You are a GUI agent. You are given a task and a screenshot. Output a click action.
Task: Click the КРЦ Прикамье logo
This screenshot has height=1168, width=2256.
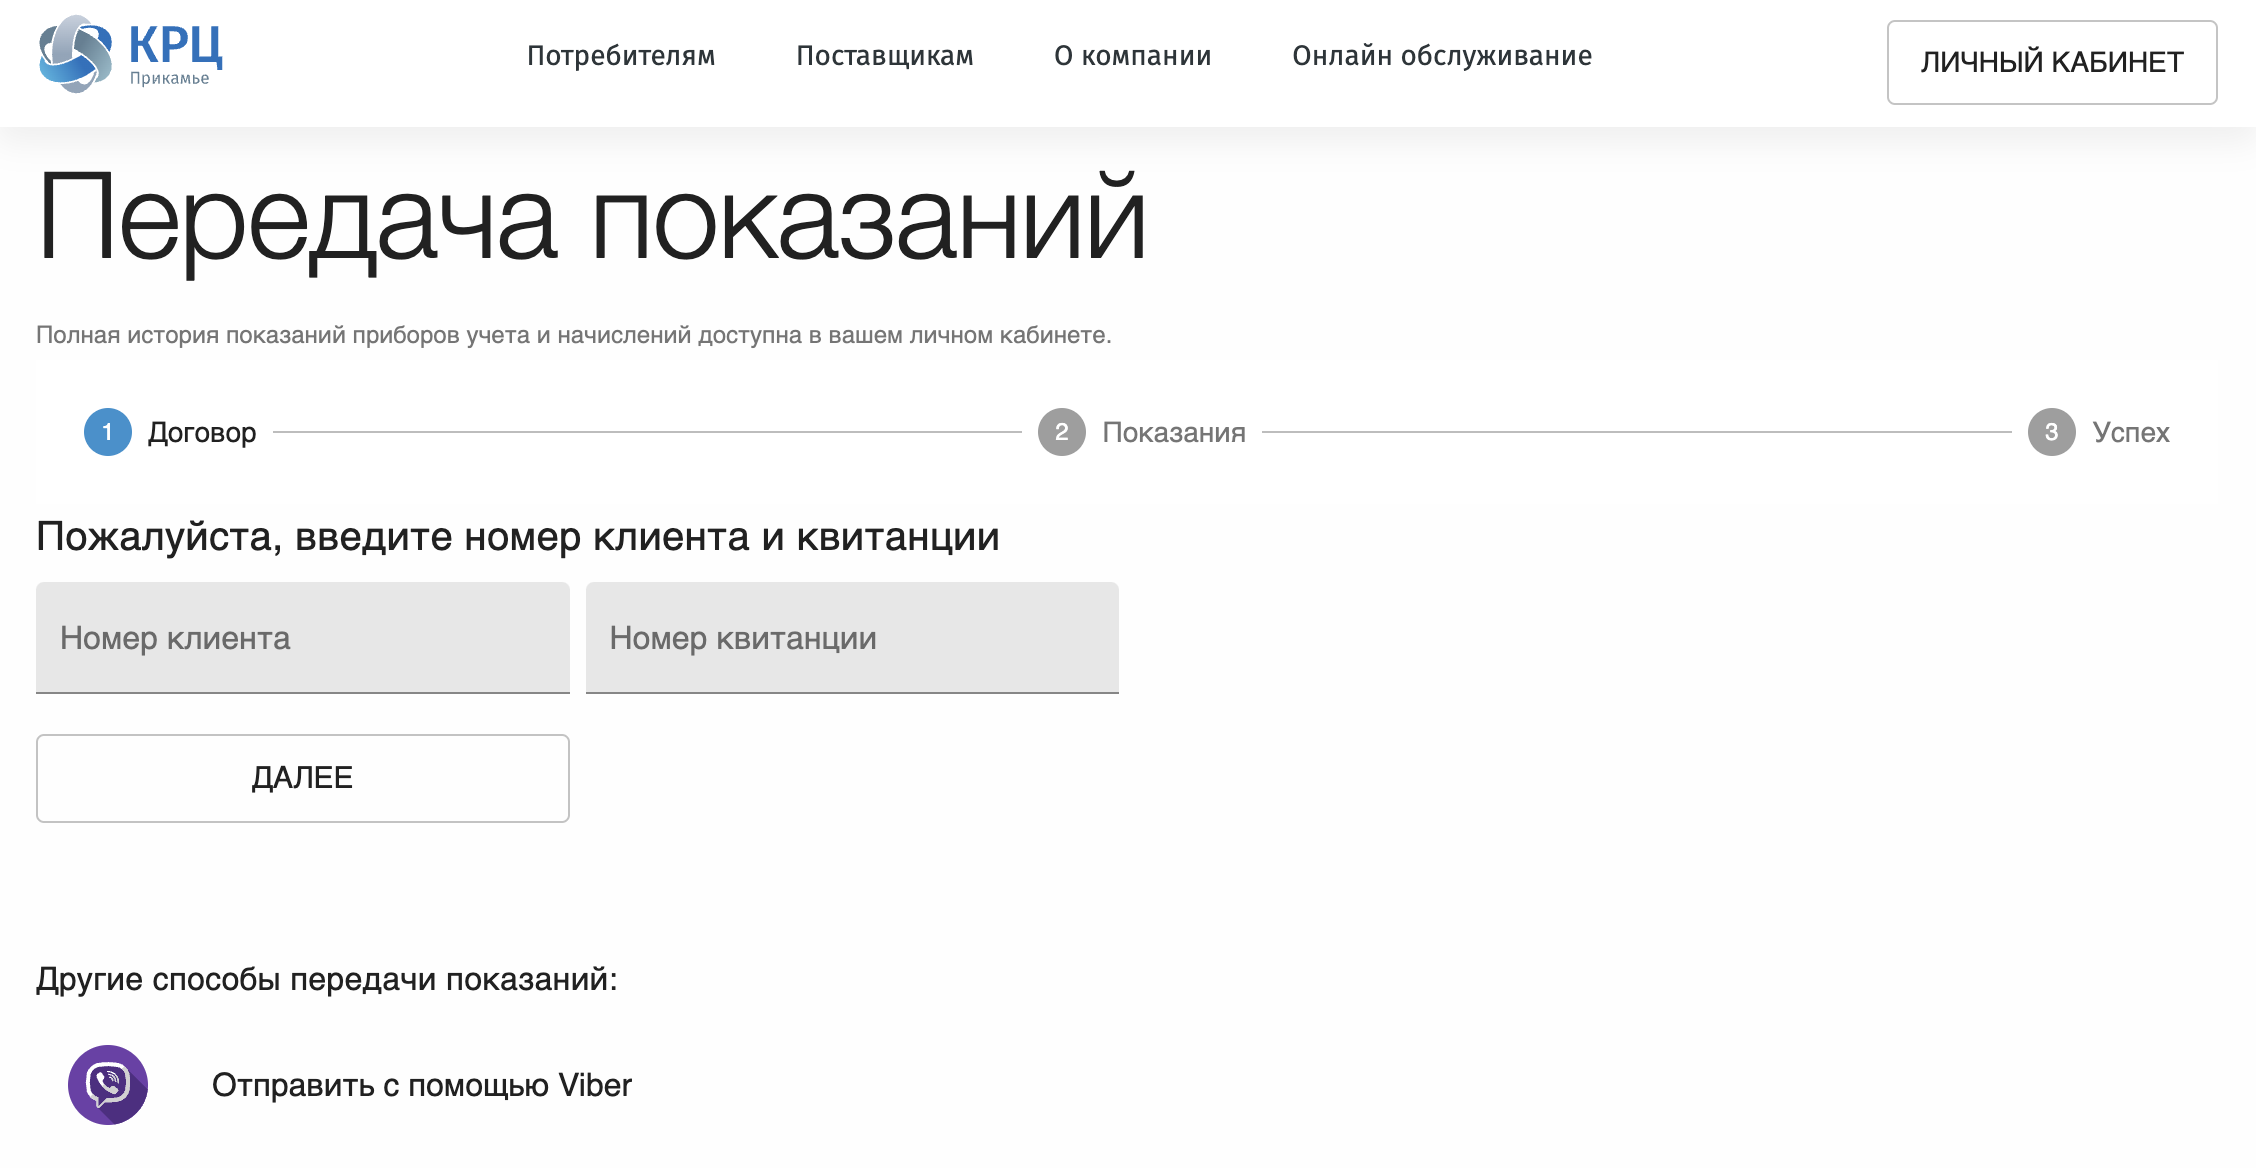(x=130, y=54)
